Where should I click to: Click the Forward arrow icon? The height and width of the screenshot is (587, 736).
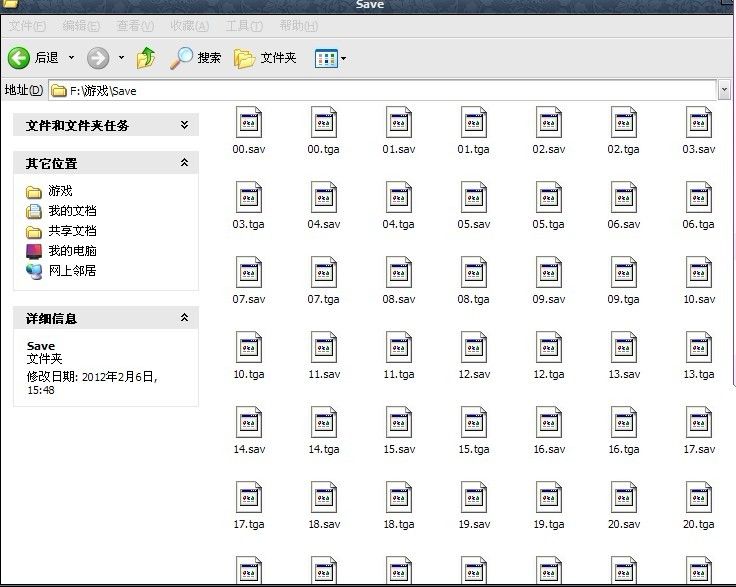tap(97, 58)
